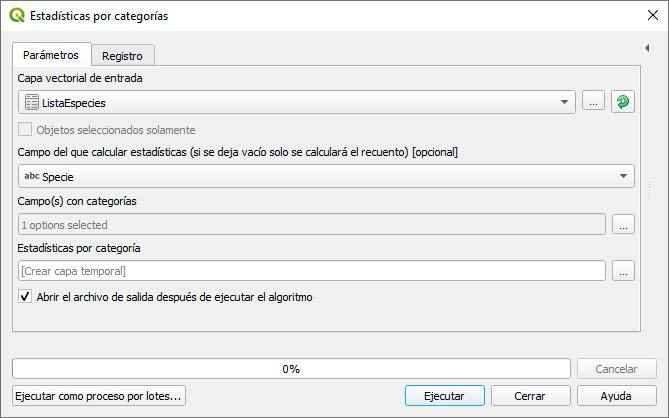
Task: Select the Parámetros tab
Action: click(51, 55)
